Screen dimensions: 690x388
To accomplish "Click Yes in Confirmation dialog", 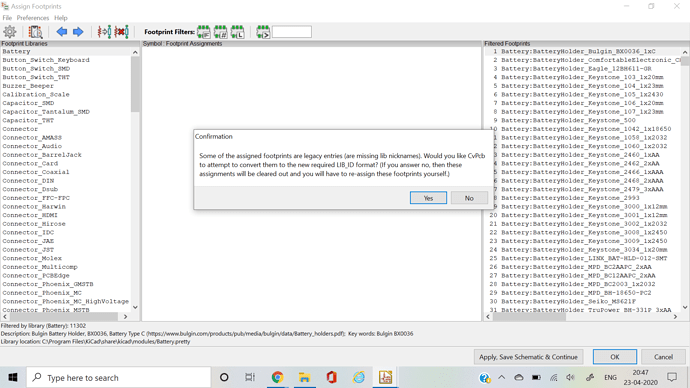I will [428, 198].
